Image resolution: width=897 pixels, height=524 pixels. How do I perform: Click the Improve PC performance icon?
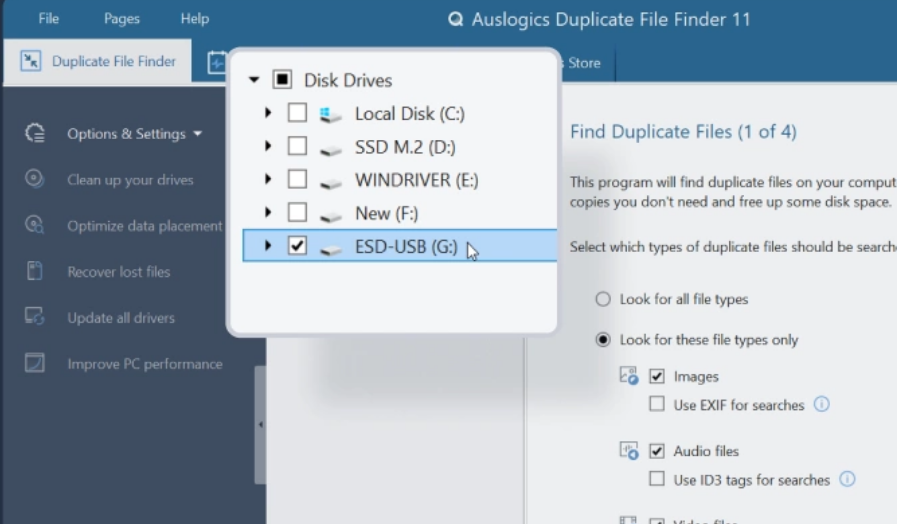tap(34, 363)
